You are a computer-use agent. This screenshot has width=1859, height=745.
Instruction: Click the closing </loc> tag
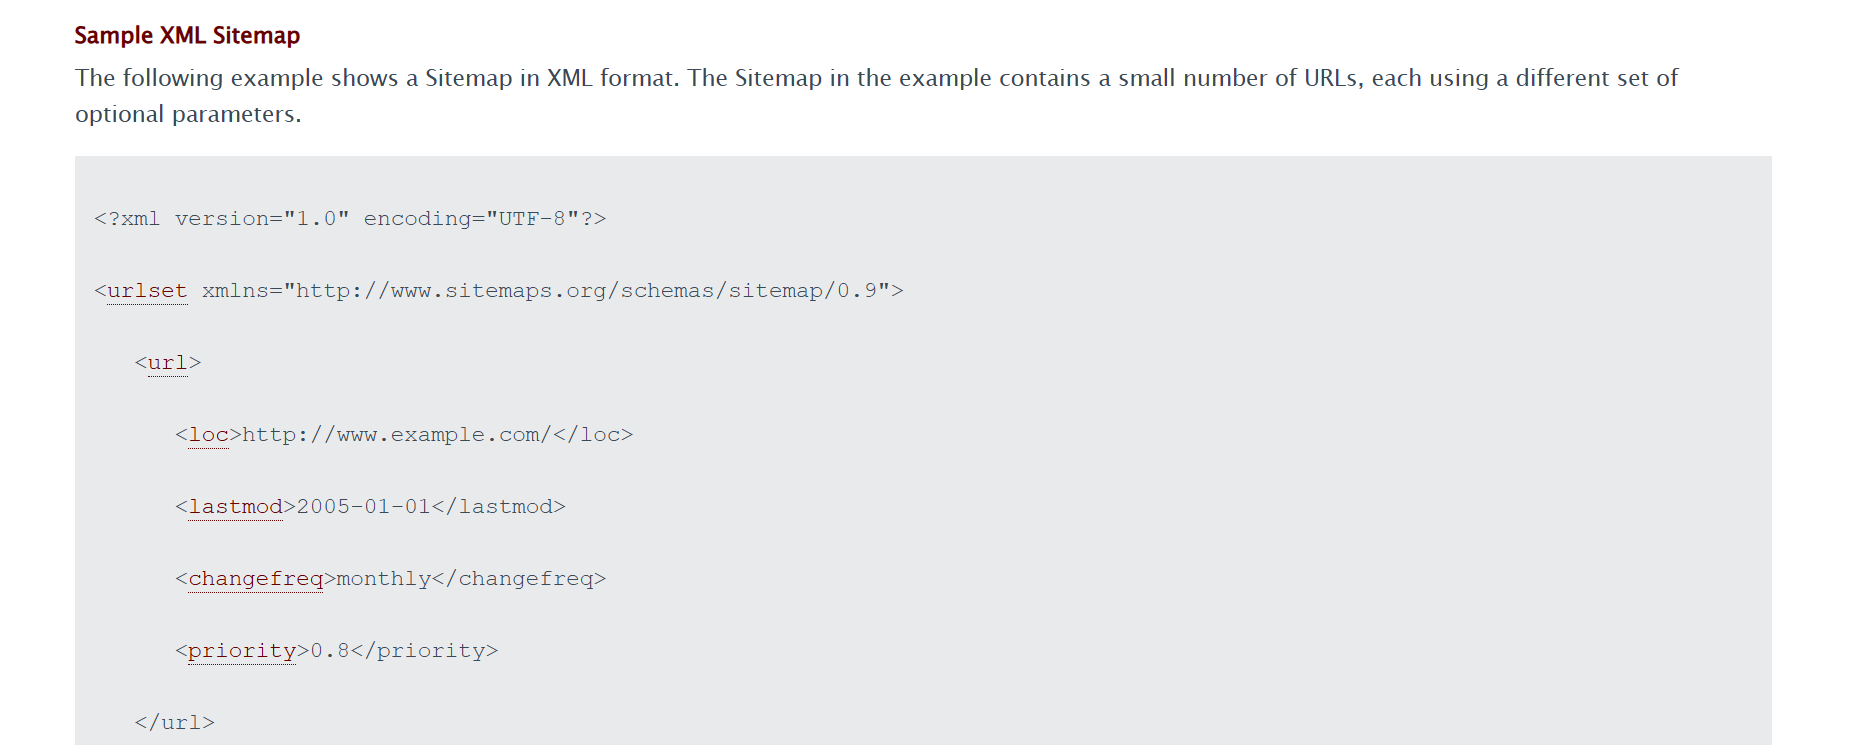[593, 435]
